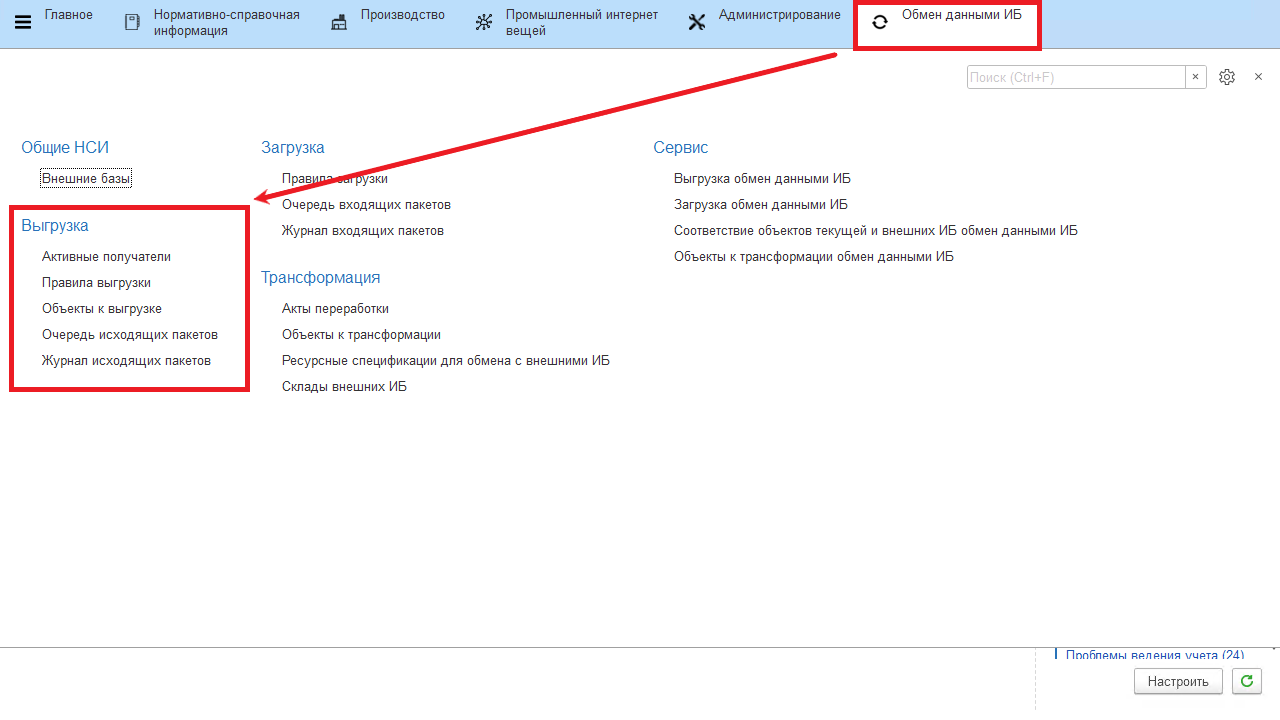Viewport: 1280px width, 720px height.
Task: Open settings gear next to search
Action: 1227,77
